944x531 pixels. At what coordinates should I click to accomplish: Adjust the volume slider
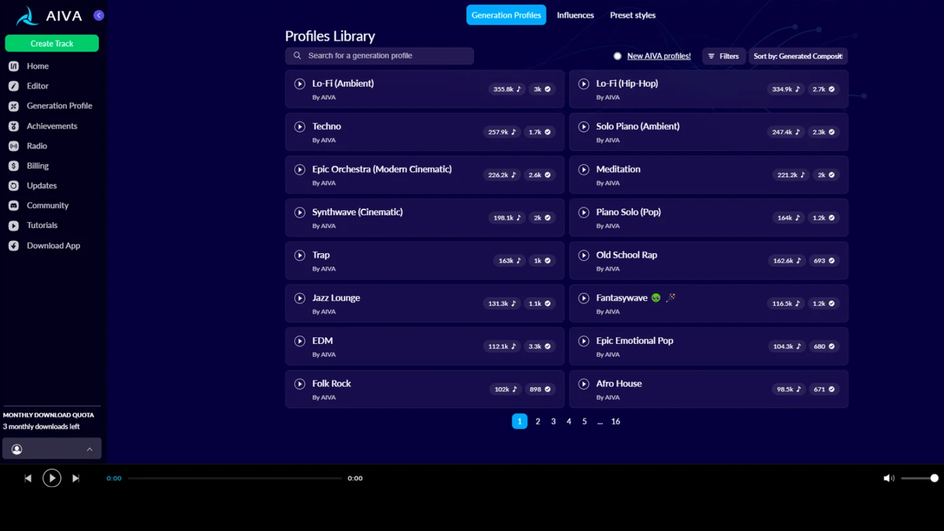(919, 478)
